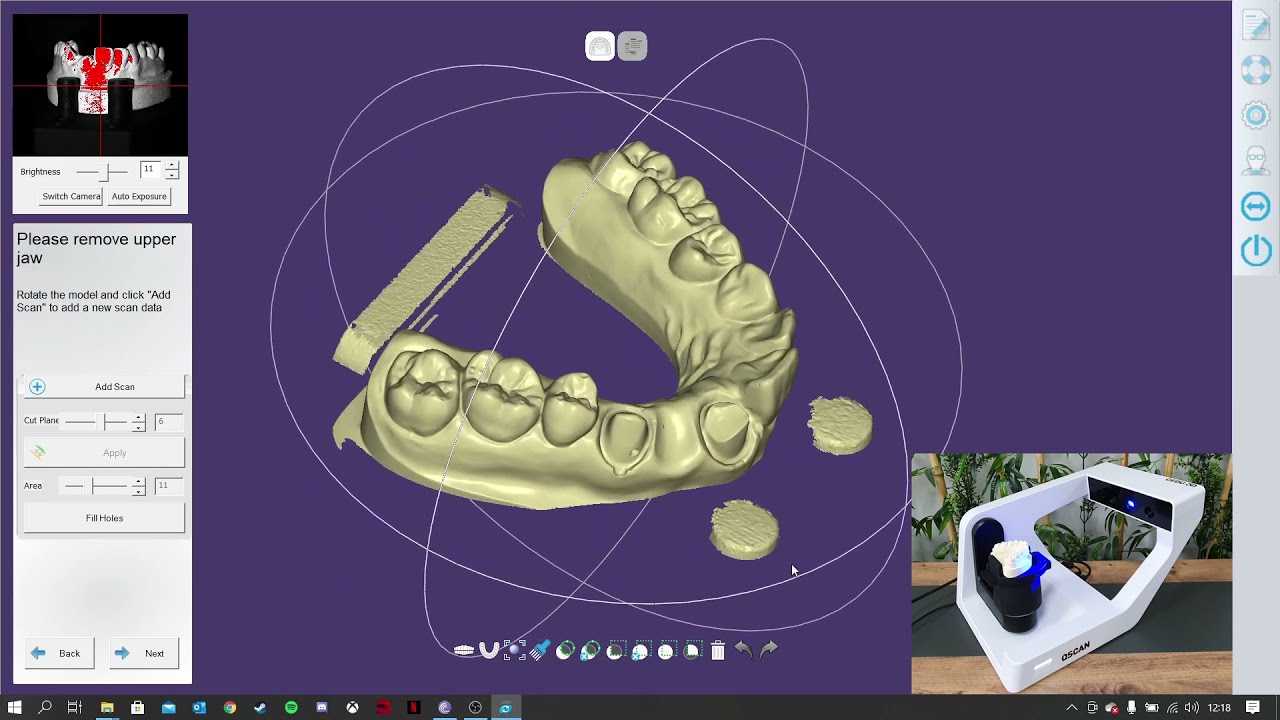
Task: Click the Apply button
Action: point(104,453)
